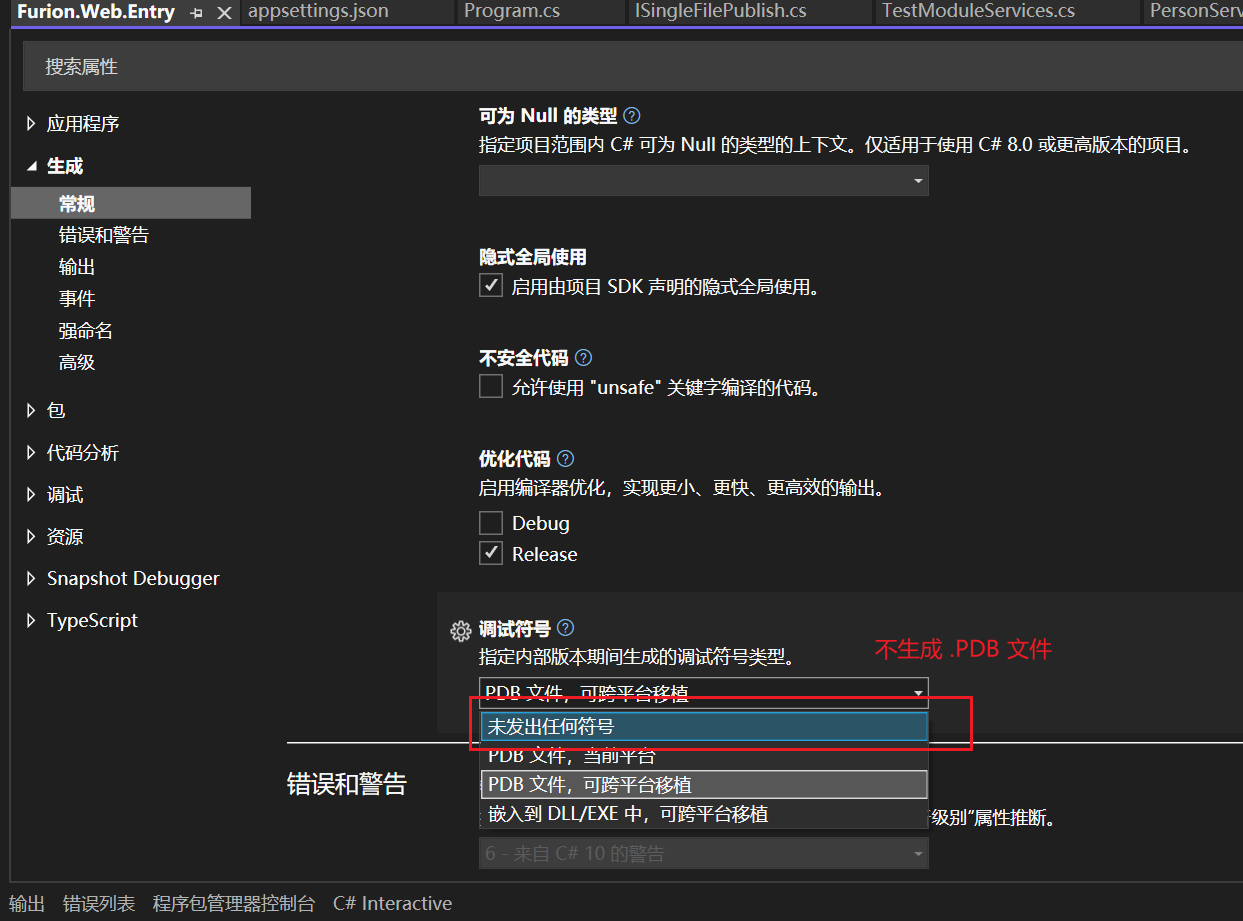The image size is (1243, 921).
Task: Click help icon next to 可为 Null 的类型
Action: [x=631, y=116]
